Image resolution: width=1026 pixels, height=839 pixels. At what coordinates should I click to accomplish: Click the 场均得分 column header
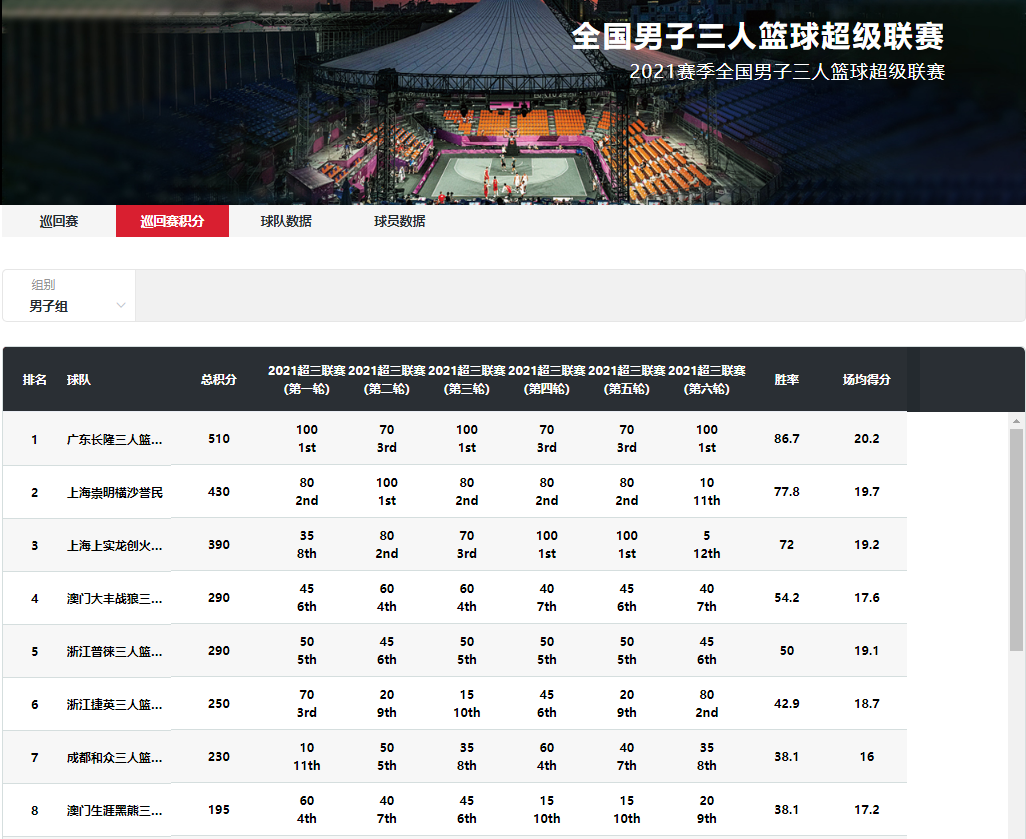coord(866,380)
